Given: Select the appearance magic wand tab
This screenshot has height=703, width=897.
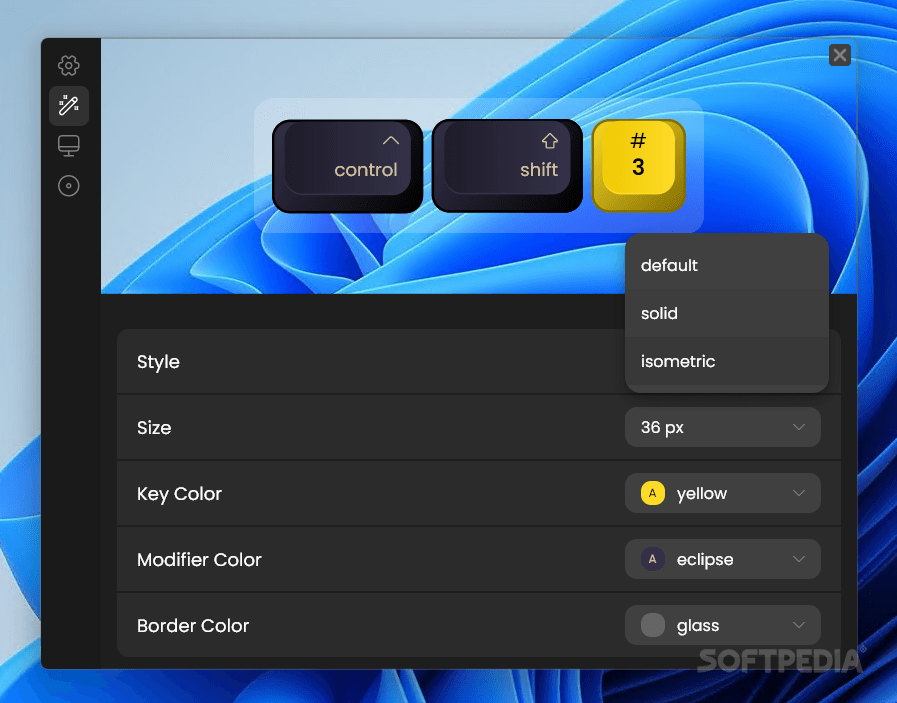Looking at the screenshot, I should pos(69,106).
